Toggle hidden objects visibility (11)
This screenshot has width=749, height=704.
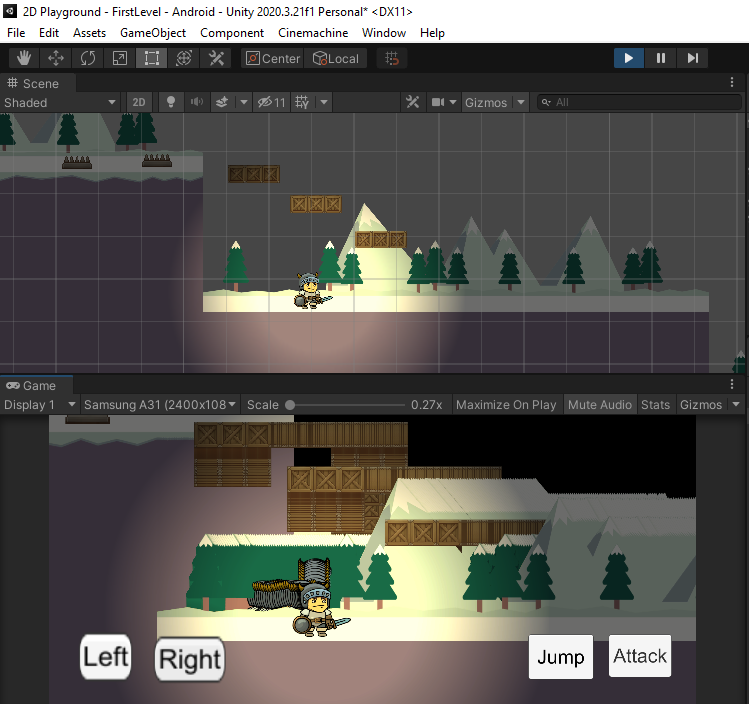(x=271, y=102)
